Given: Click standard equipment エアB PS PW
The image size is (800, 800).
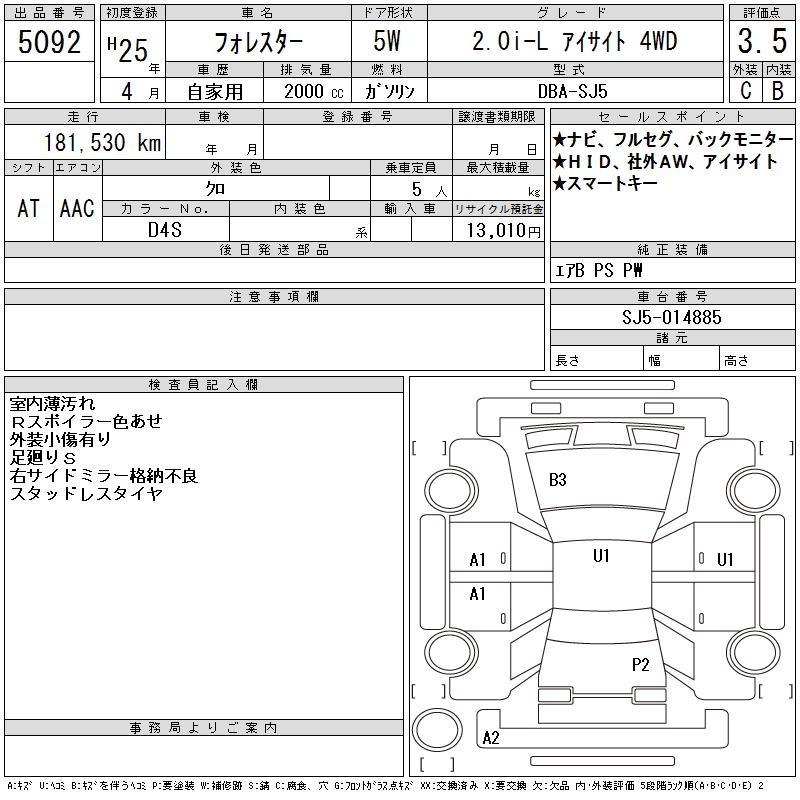Looking at the screenshot, I should click(x=598, y=270).
